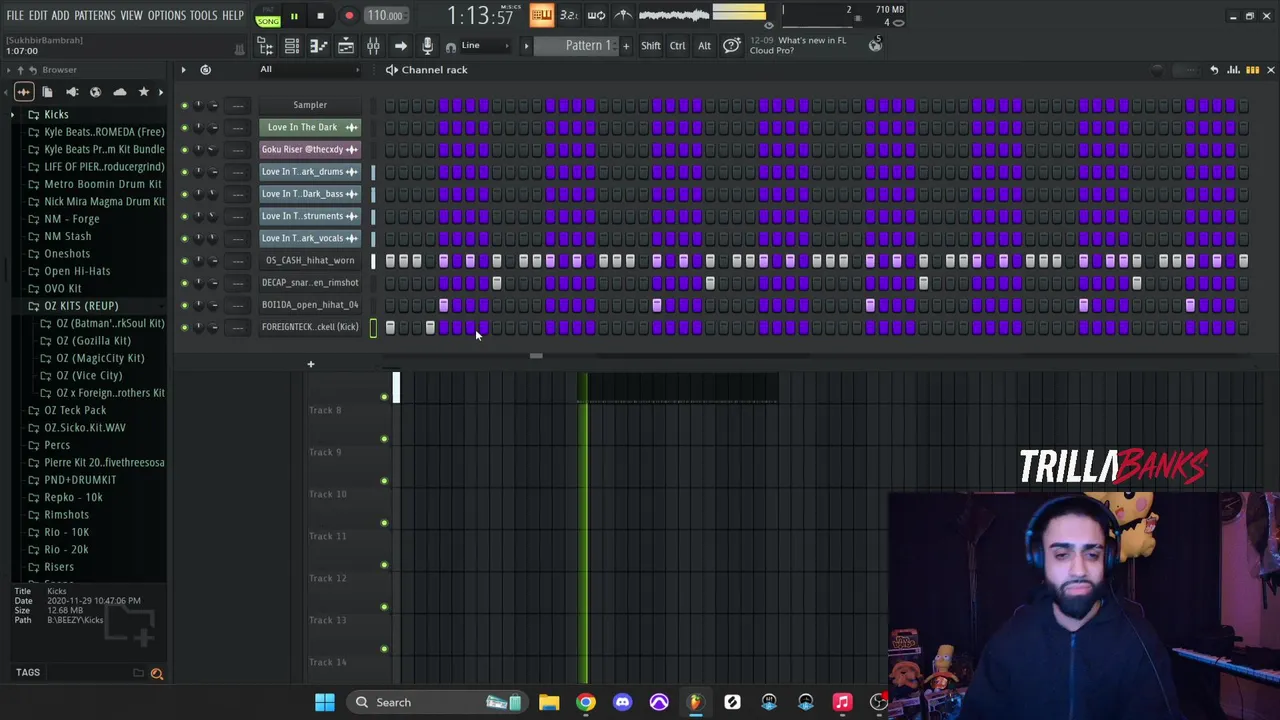The image size is (1280, 720).
Task: Select the Love In T..Dark_bass channel button
Action: click(310, 194)
